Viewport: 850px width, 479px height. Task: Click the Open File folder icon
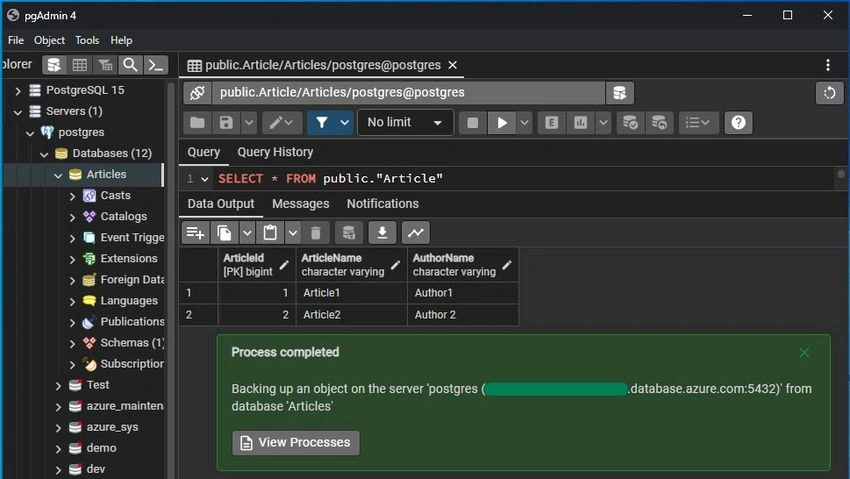point(197,123)
